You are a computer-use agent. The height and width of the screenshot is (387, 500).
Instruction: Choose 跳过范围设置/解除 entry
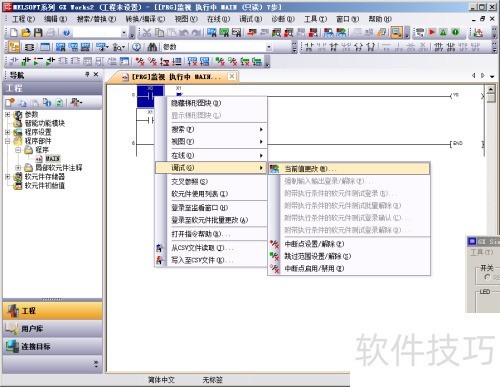(349, 256)
